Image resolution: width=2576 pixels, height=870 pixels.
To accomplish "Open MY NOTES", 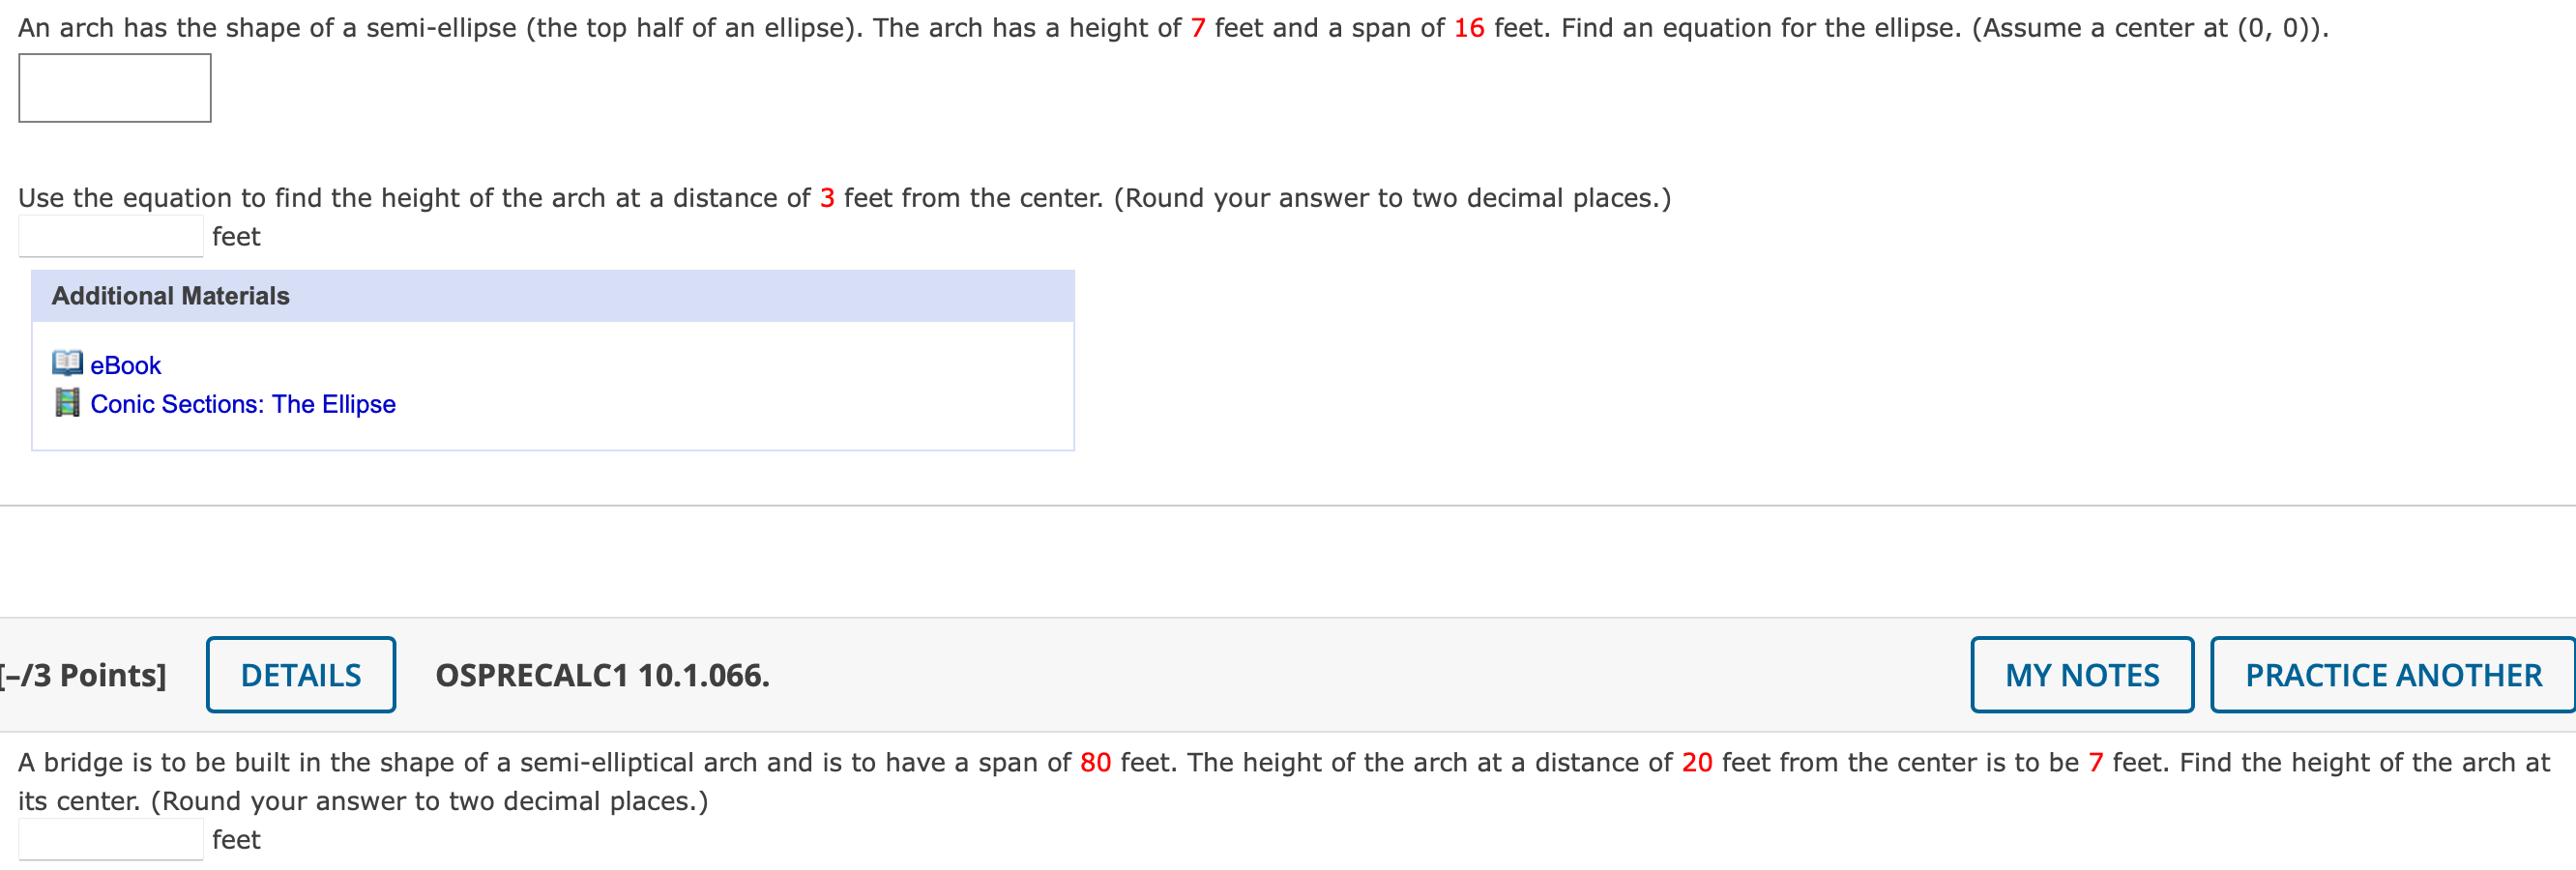I will pyautogui.click(x=2082, y=674).
